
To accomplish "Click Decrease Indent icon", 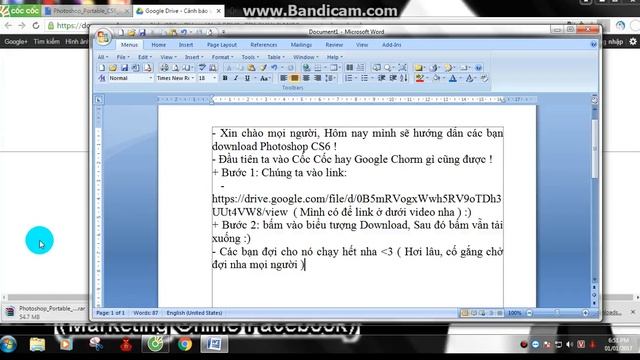I will [x=382, y=78].
